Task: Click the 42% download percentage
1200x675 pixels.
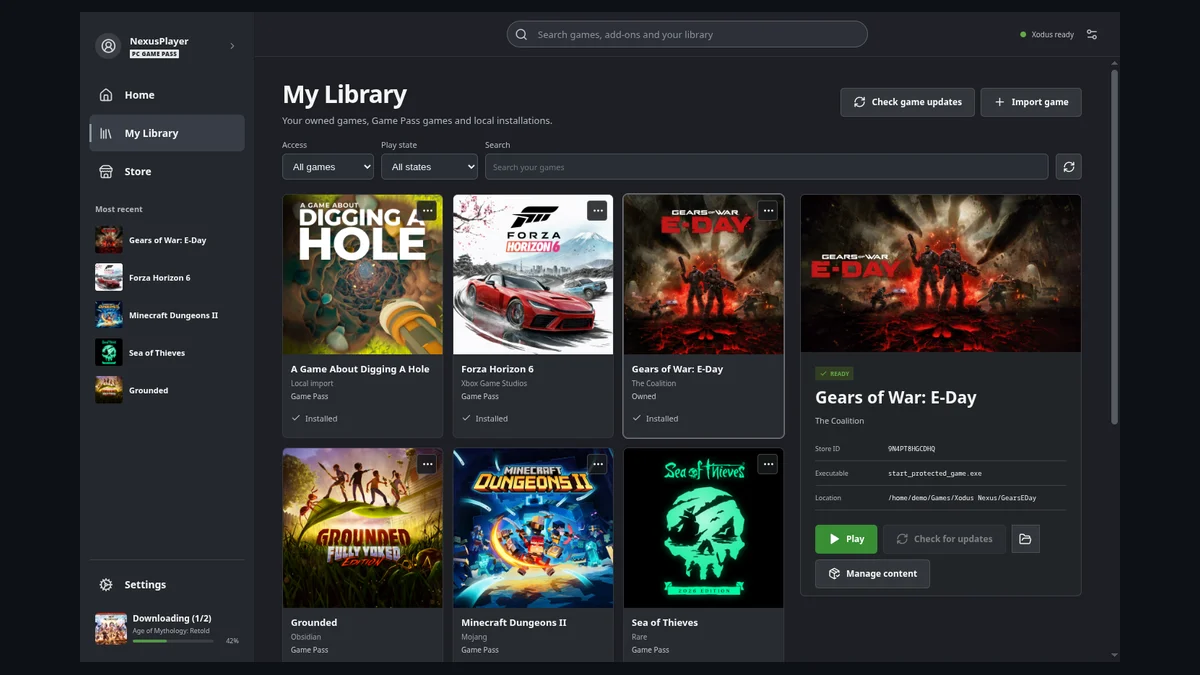Action: click(232, 641)
